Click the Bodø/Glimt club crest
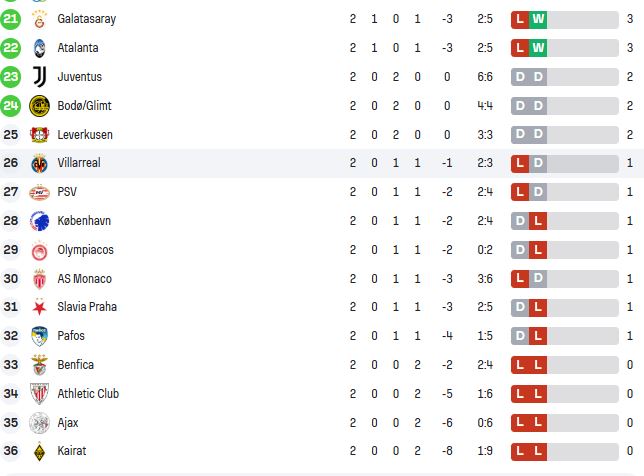 [x=40, y=106]
